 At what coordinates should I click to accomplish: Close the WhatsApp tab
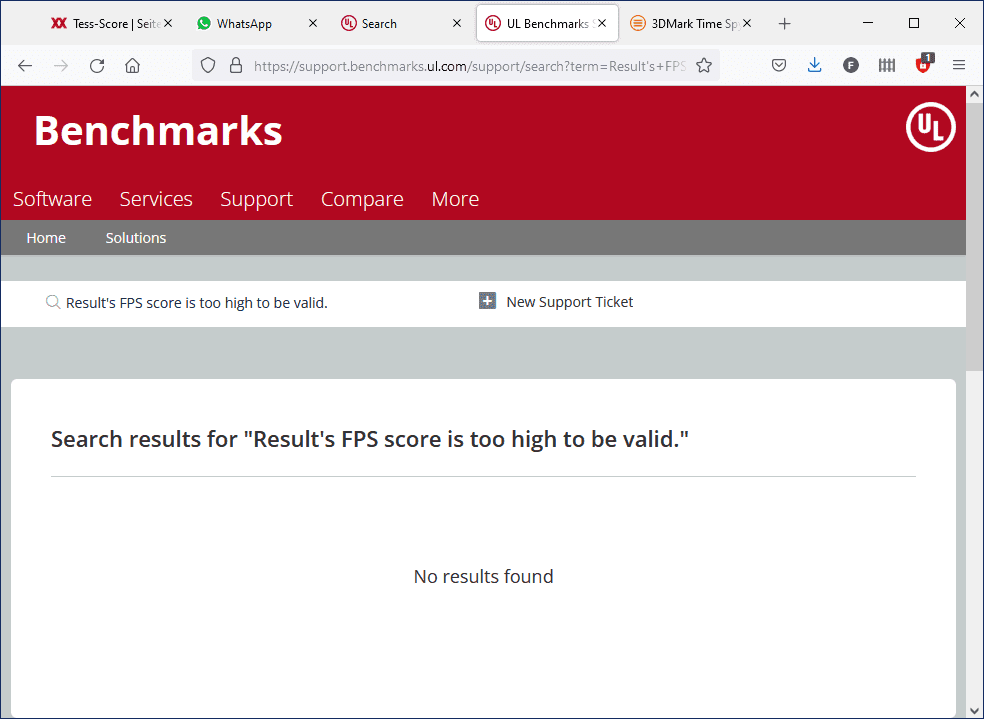click(313, 23)
